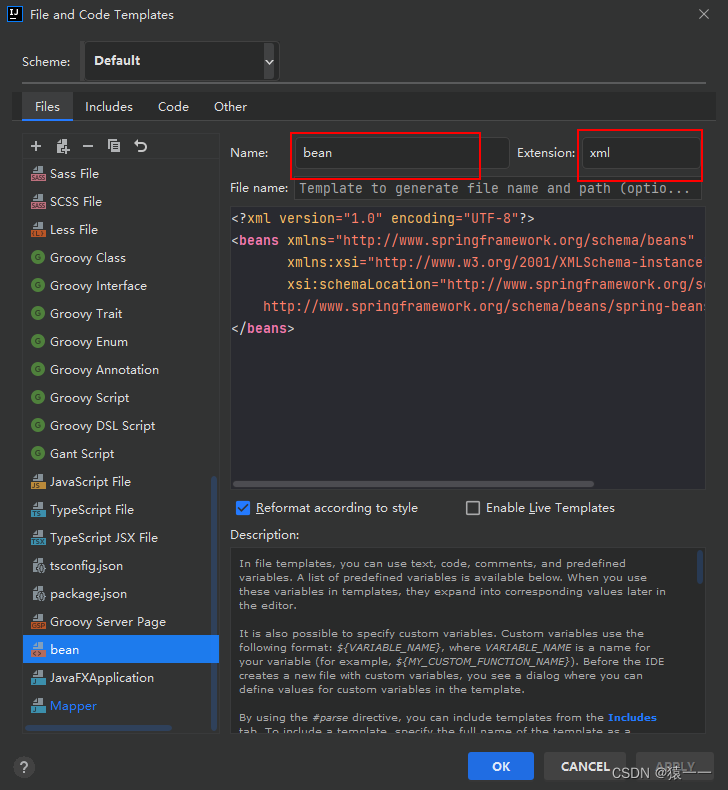Click the Name field containing bean

[402, 153]
